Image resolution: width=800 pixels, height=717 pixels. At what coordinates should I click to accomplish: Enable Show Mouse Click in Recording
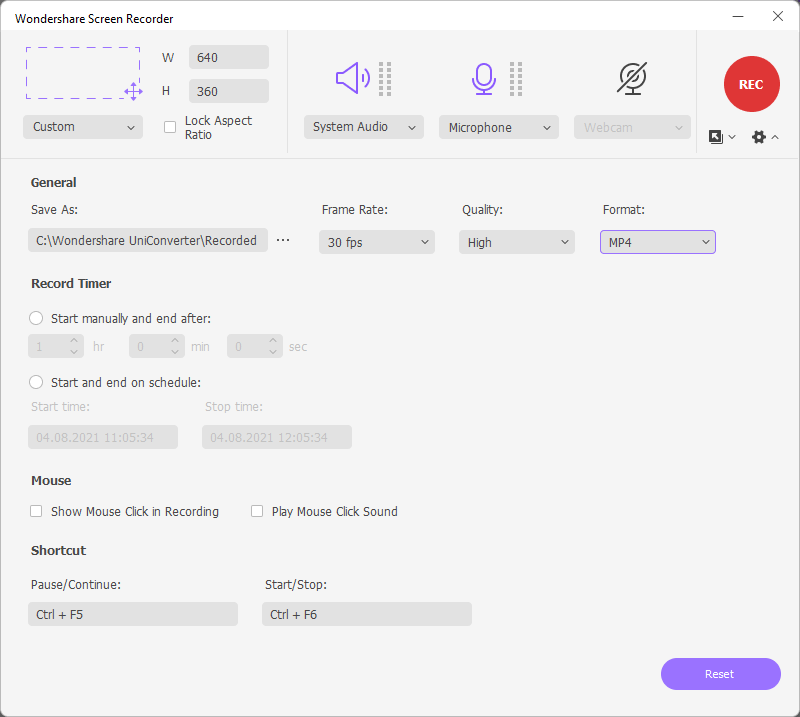pos(36,511)
